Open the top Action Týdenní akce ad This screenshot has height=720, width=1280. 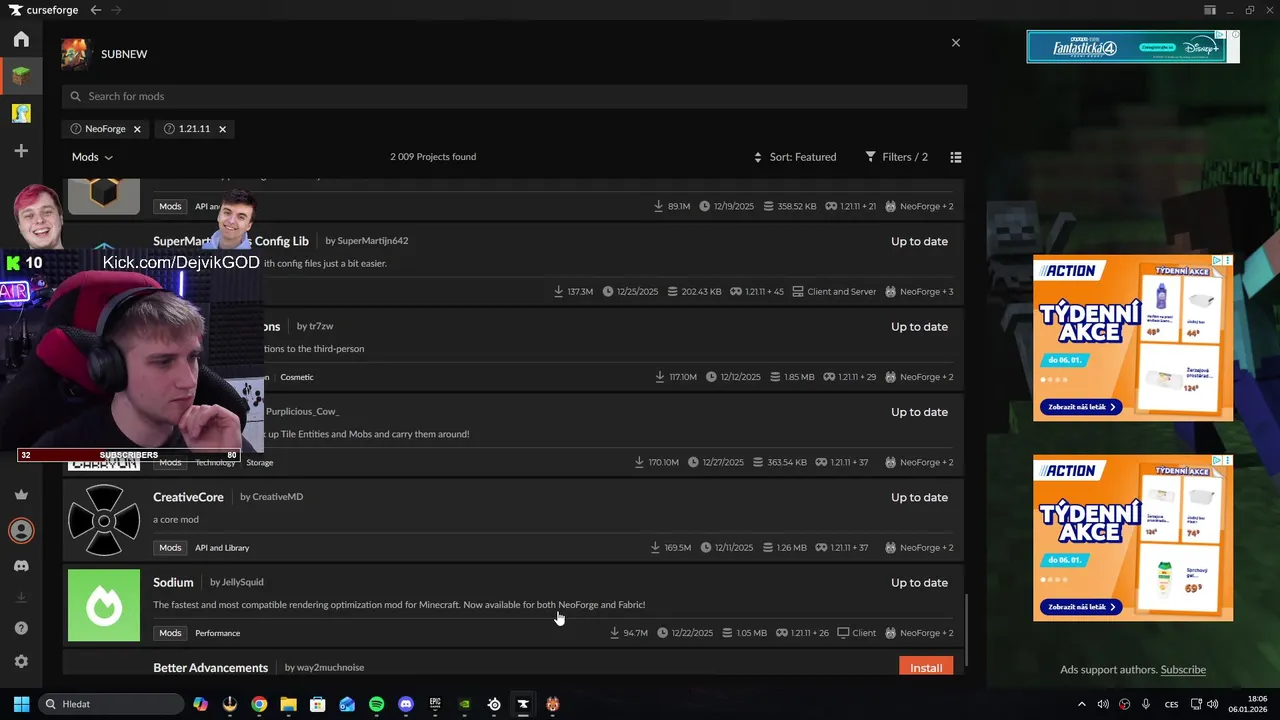point(1133,337)
